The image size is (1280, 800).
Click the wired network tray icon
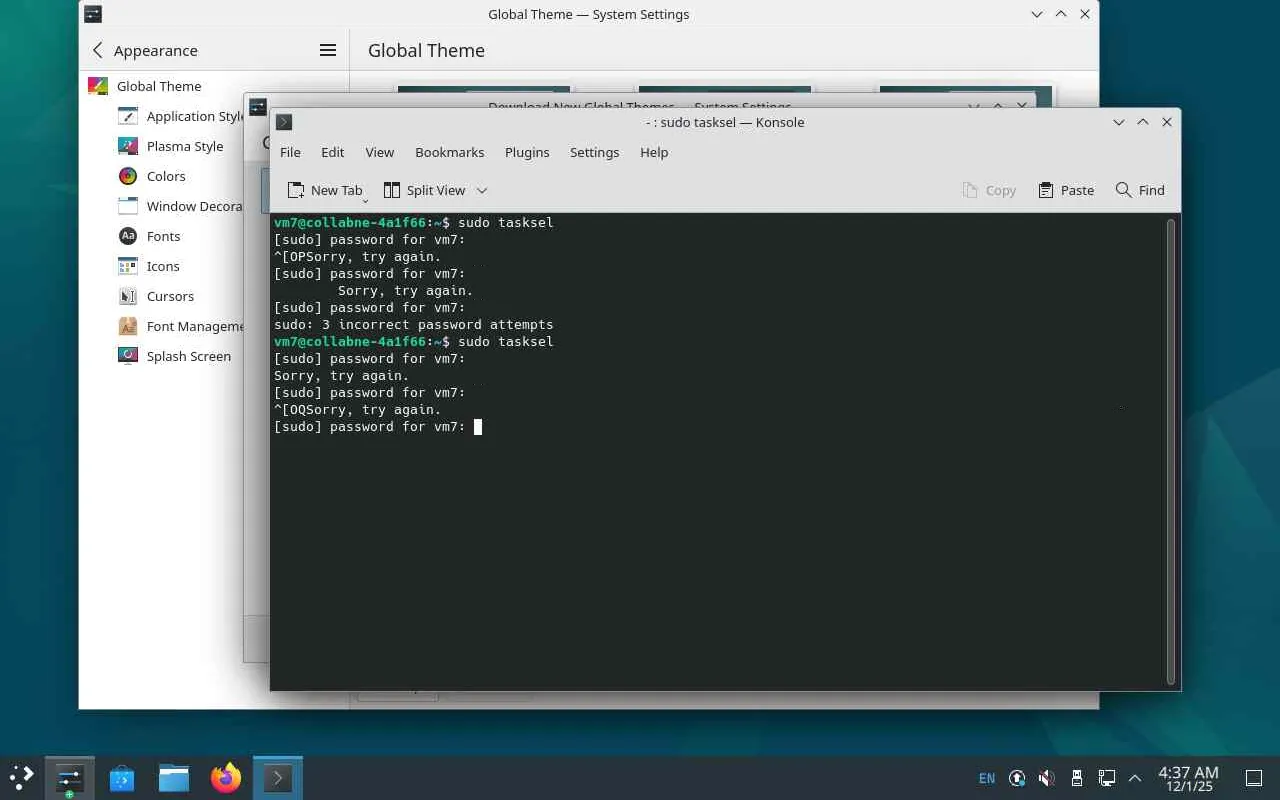(x=1106, y=778)
